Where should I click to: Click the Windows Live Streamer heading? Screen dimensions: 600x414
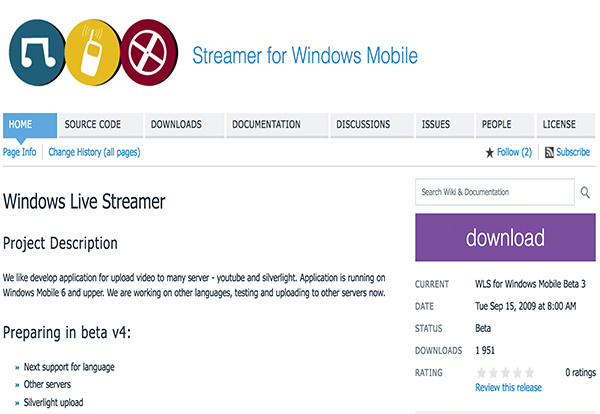pyautogui.click(x=84, y=201)
